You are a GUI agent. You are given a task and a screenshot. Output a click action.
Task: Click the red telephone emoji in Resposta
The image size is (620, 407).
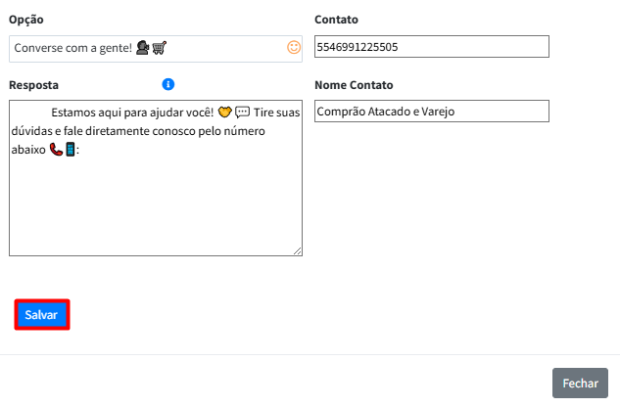(x=55, y=148)
